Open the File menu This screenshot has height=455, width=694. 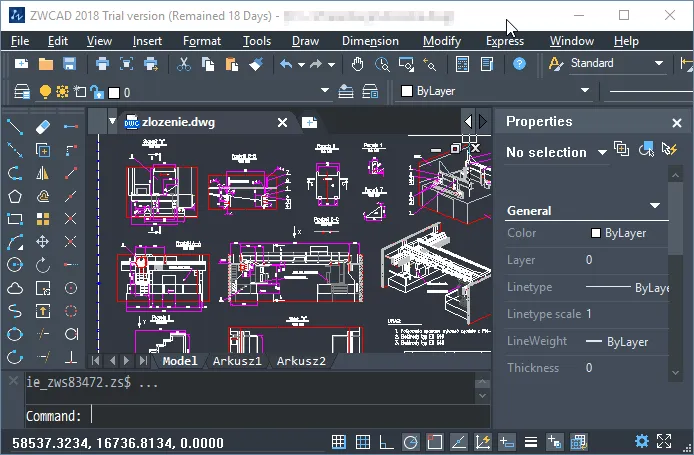pyautogui.click(x=20, y=41)
